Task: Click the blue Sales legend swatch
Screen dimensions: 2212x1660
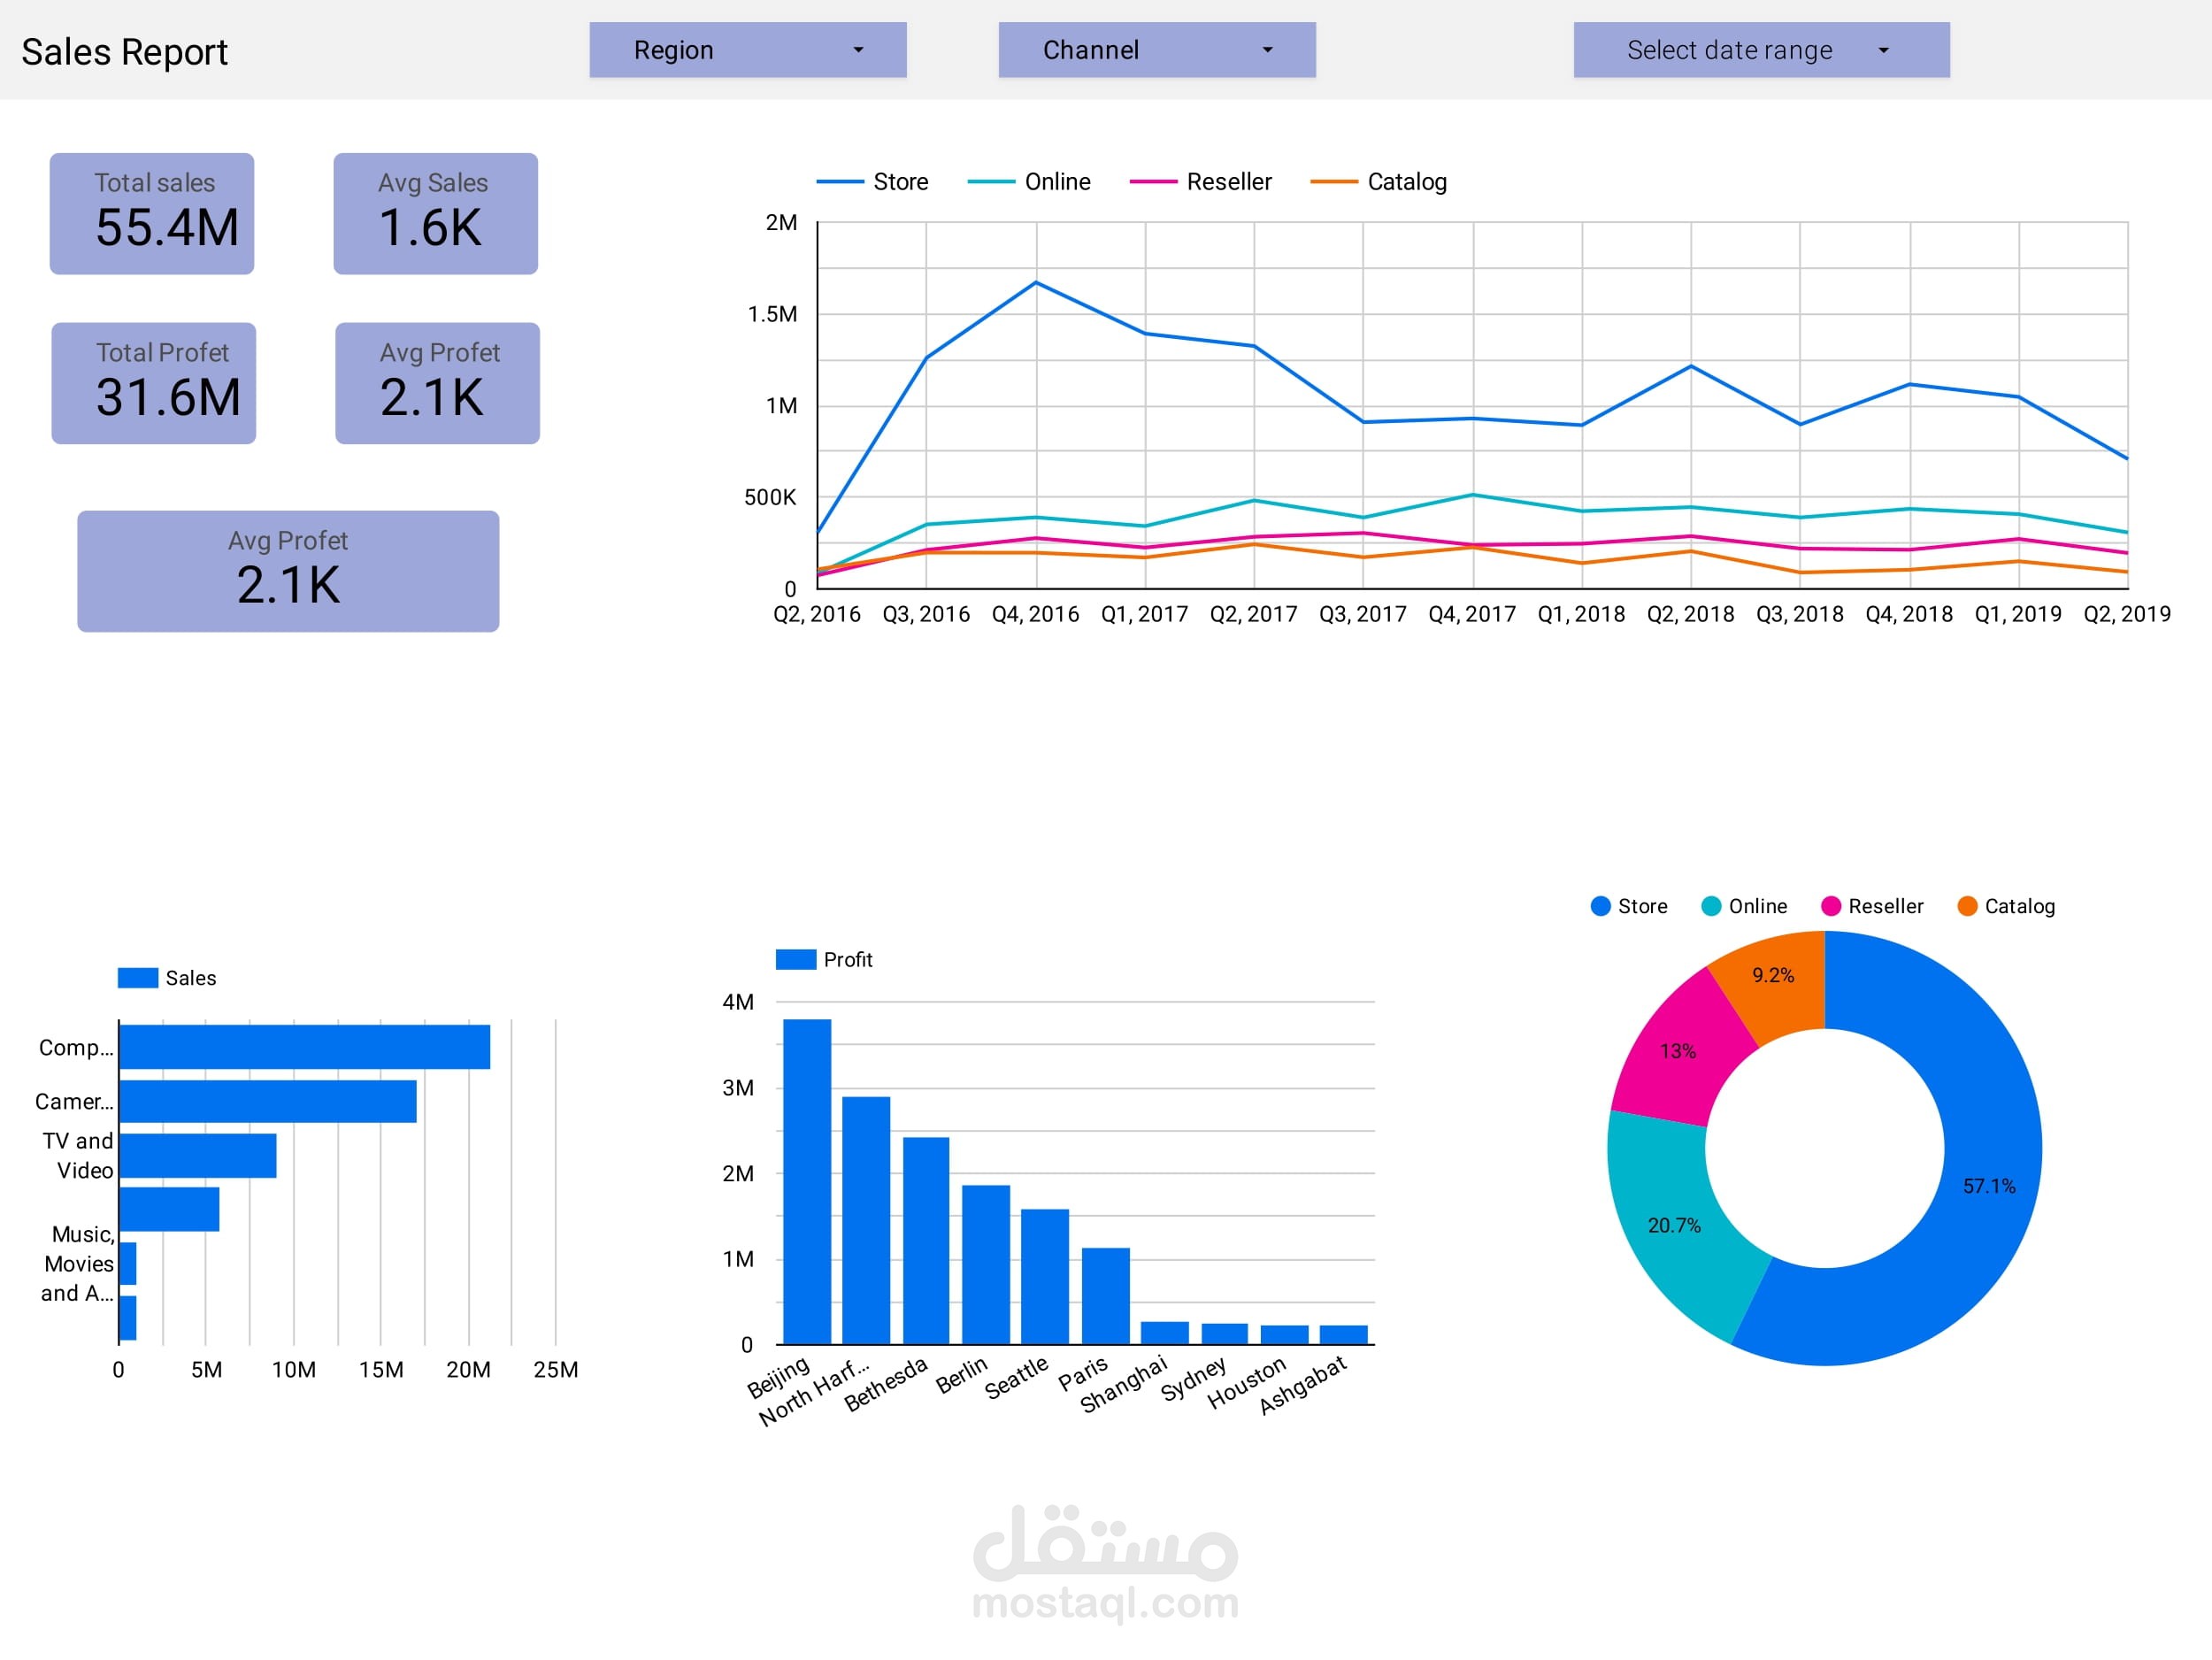Action: coord(137,978)
